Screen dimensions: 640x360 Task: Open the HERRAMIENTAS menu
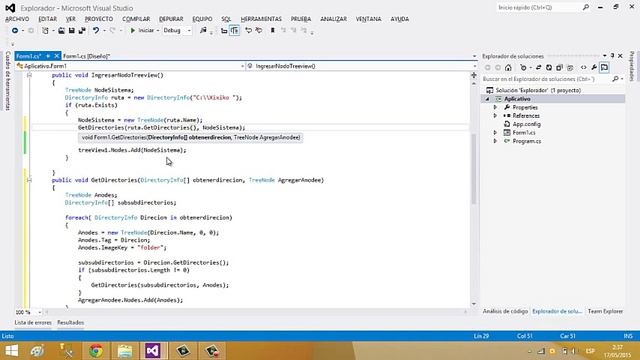click(x=261, y=19)
